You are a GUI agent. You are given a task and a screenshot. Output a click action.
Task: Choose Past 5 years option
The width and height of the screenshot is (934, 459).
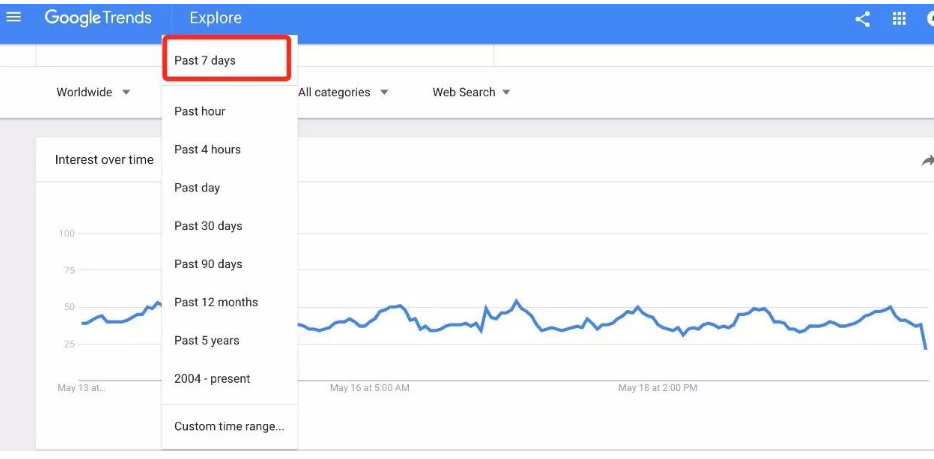pos(207,340)
